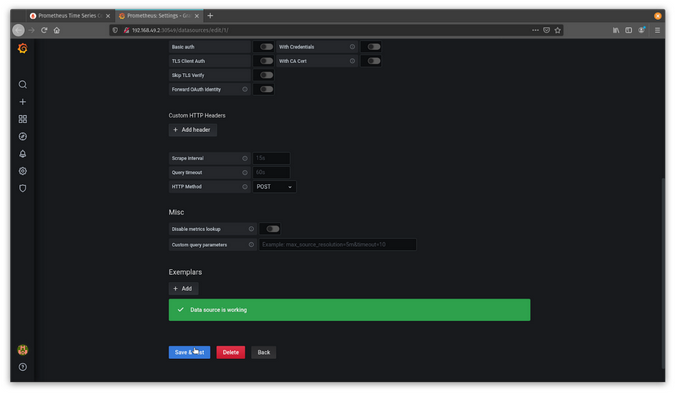Open the Dashboards grid icon in sidebar

tap(23, 119)
